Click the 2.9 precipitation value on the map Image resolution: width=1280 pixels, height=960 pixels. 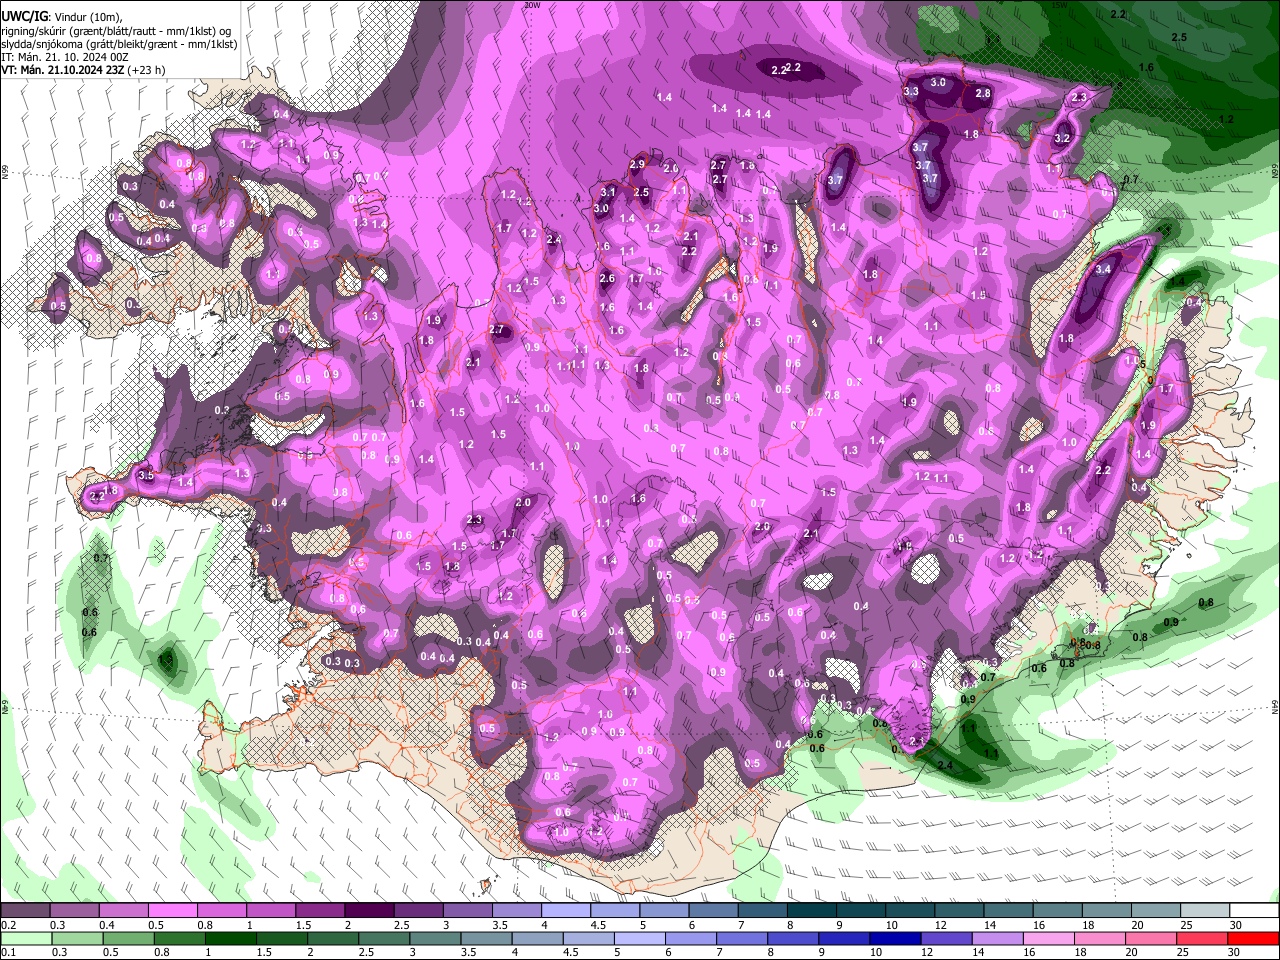click(638, 164)
